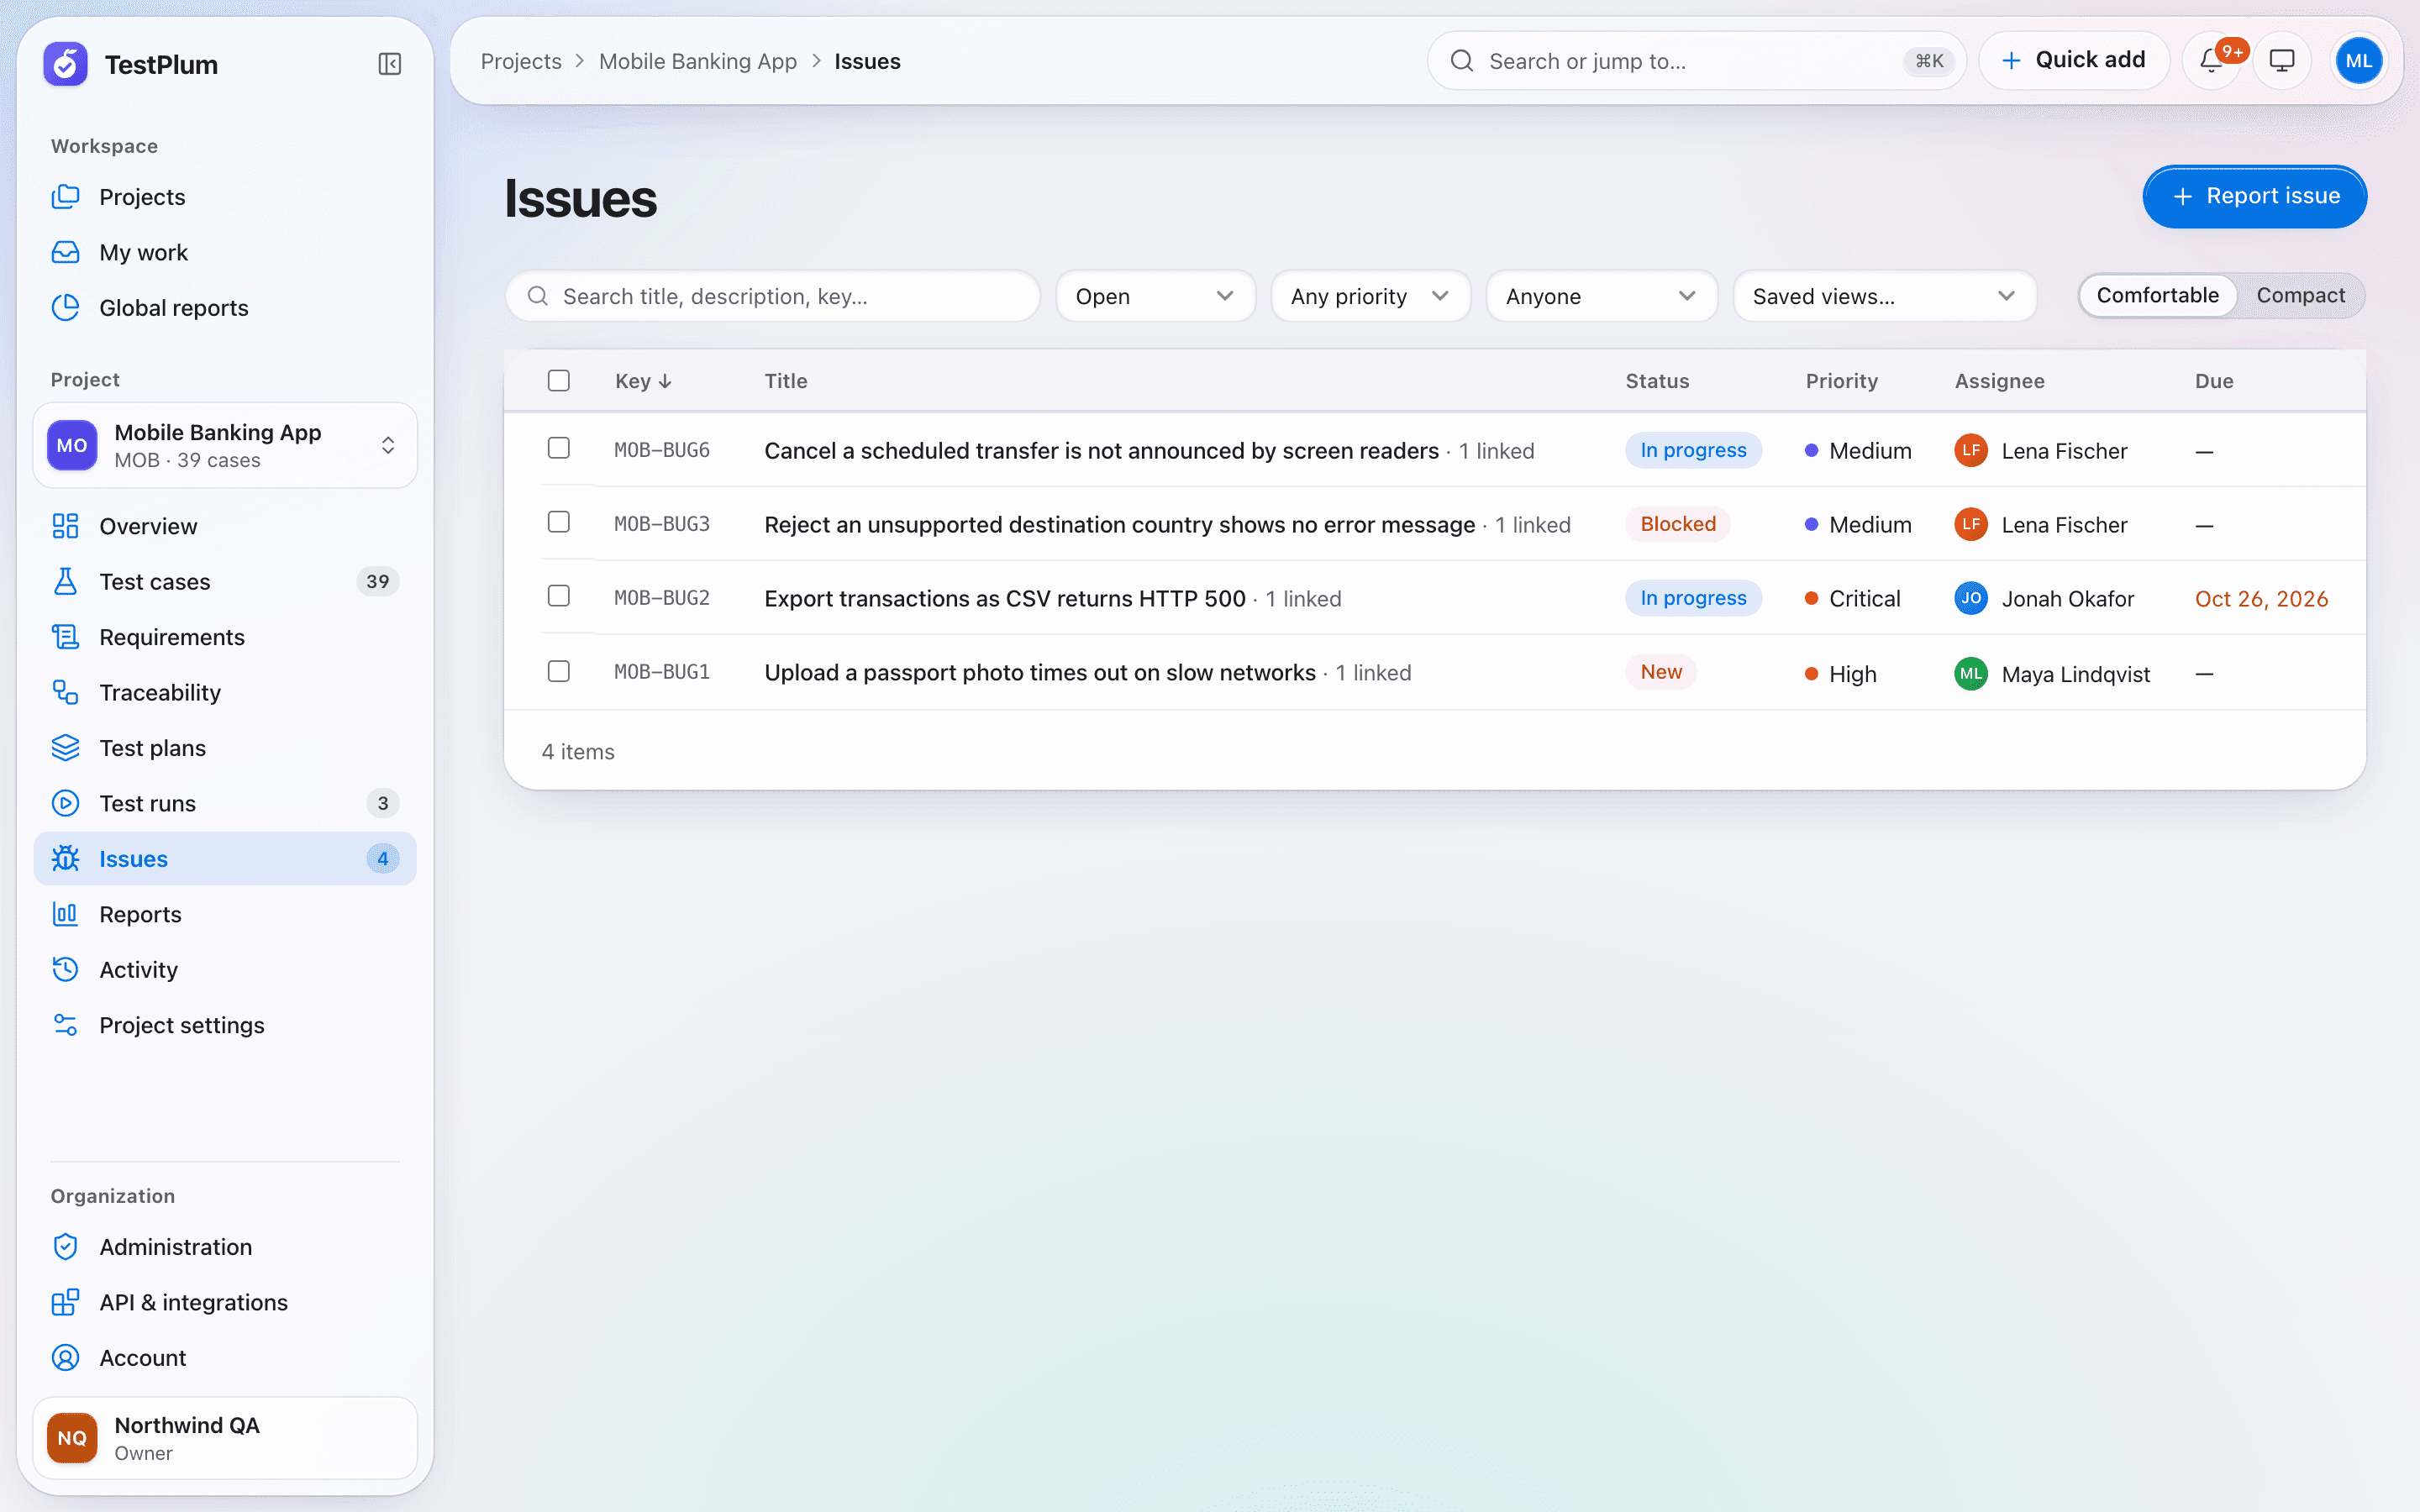Click the Overview grid icon

[x=66, y=526]
